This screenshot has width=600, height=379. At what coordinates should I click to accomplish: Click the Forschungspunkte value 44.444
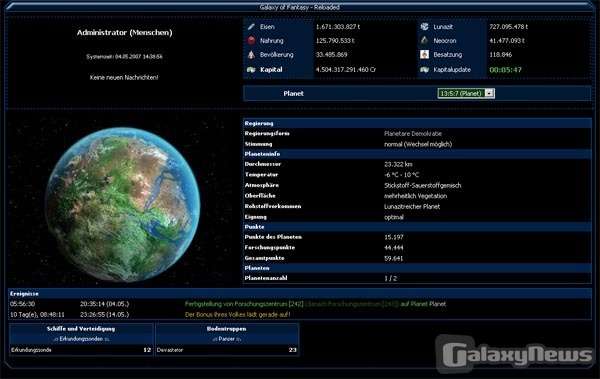(394, 248)
